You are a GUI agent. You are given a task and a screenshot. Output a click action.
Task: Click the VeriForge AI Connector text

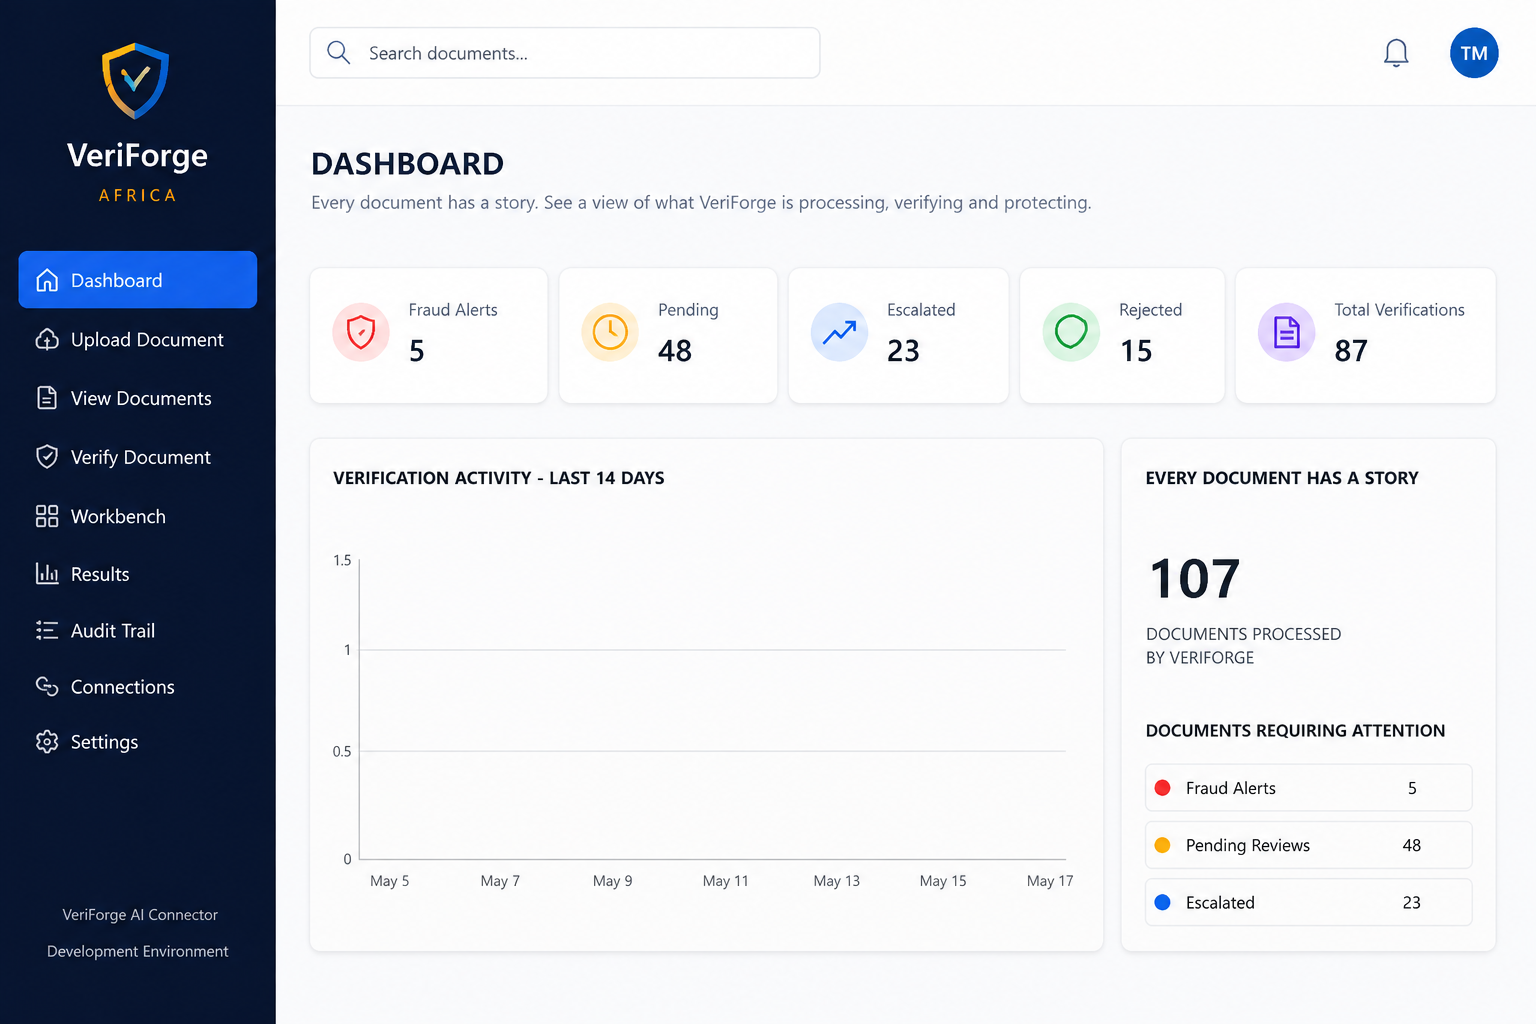click(x=140, y=915)
